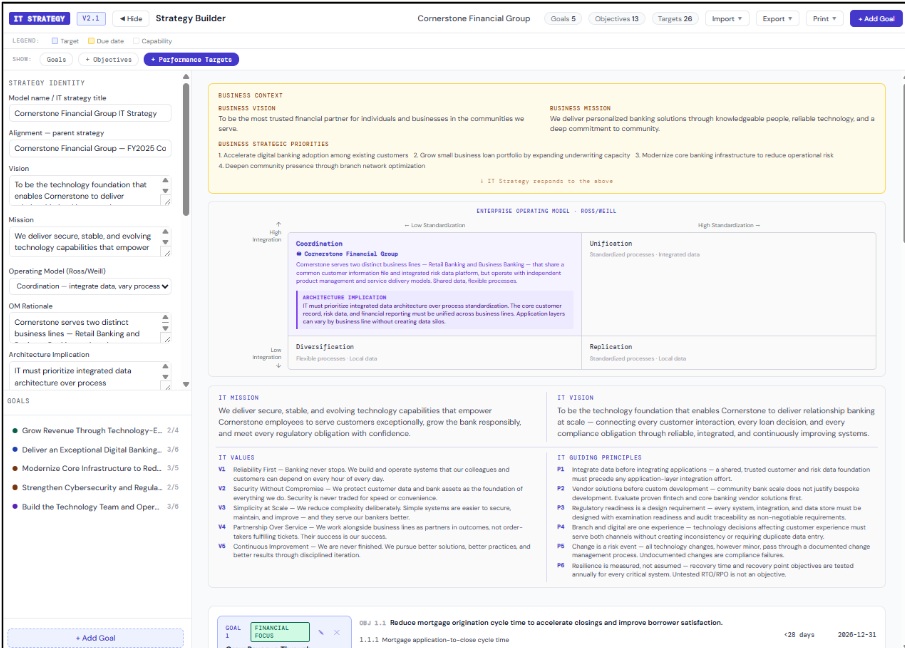Toggle the Goals show pill

[56, 59]
